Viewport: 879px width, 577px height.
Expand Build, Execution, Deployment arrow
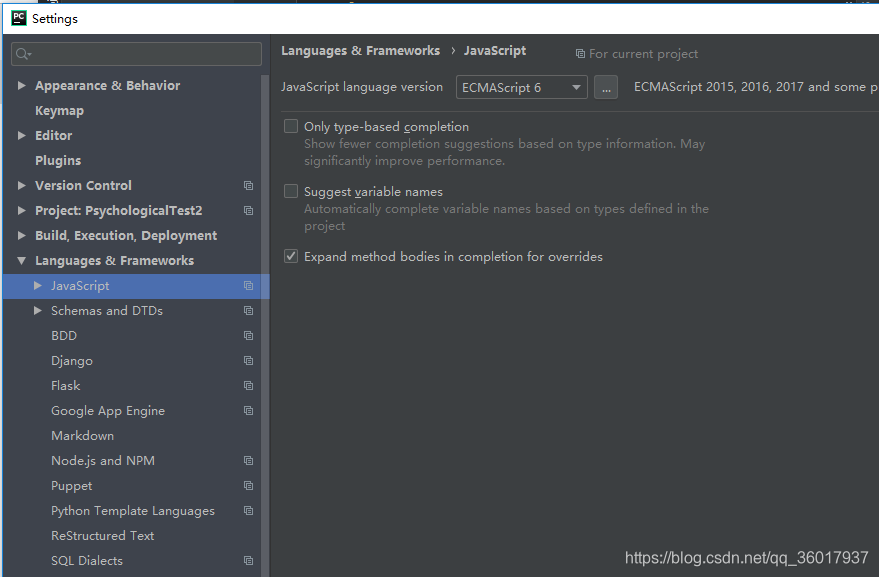click(21, 236)
